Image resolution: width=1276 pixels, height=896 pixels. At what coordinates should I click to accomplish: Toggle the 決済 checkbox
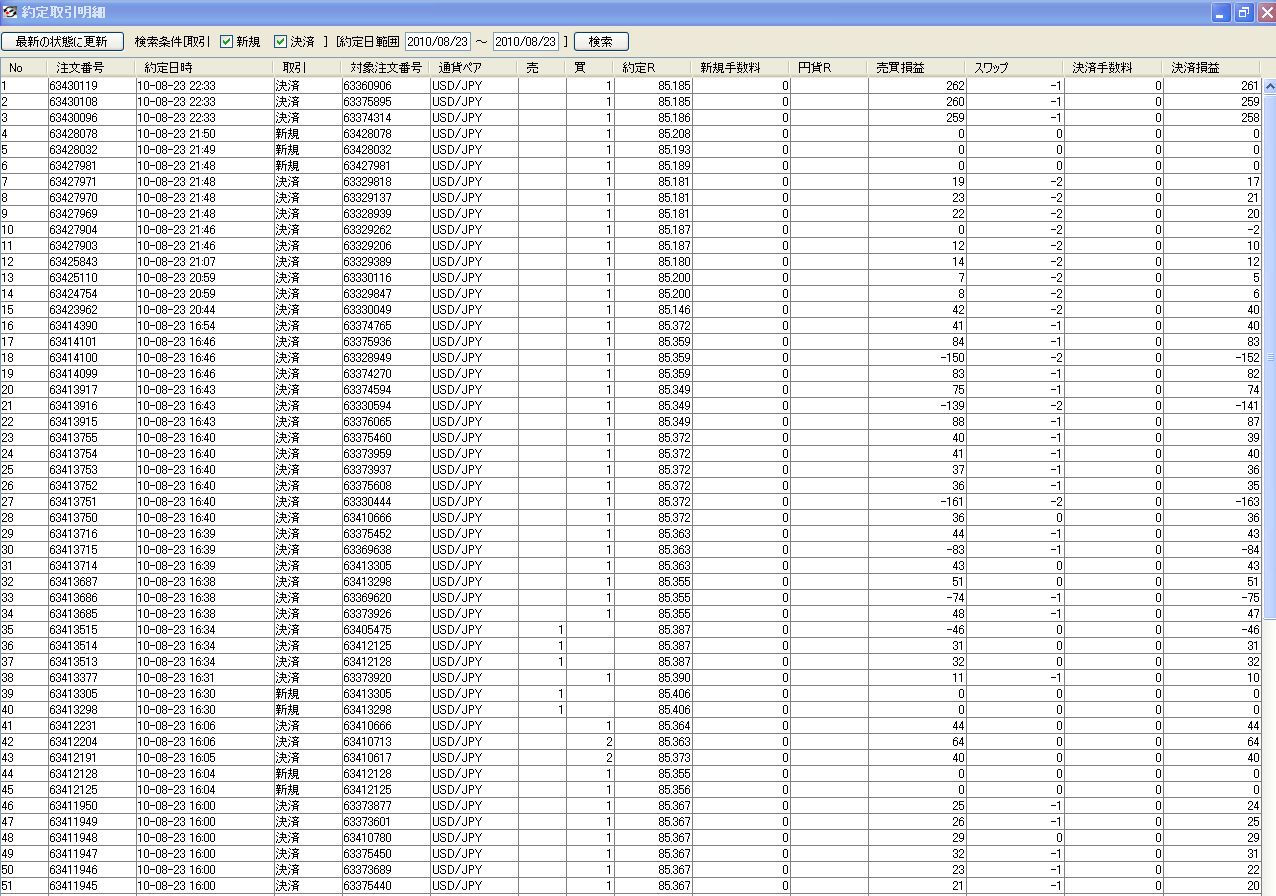281,41
